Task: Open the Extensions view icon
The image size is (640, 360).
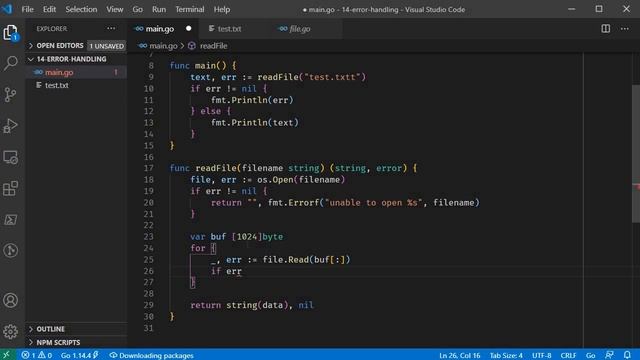Action: pos(11,189)
